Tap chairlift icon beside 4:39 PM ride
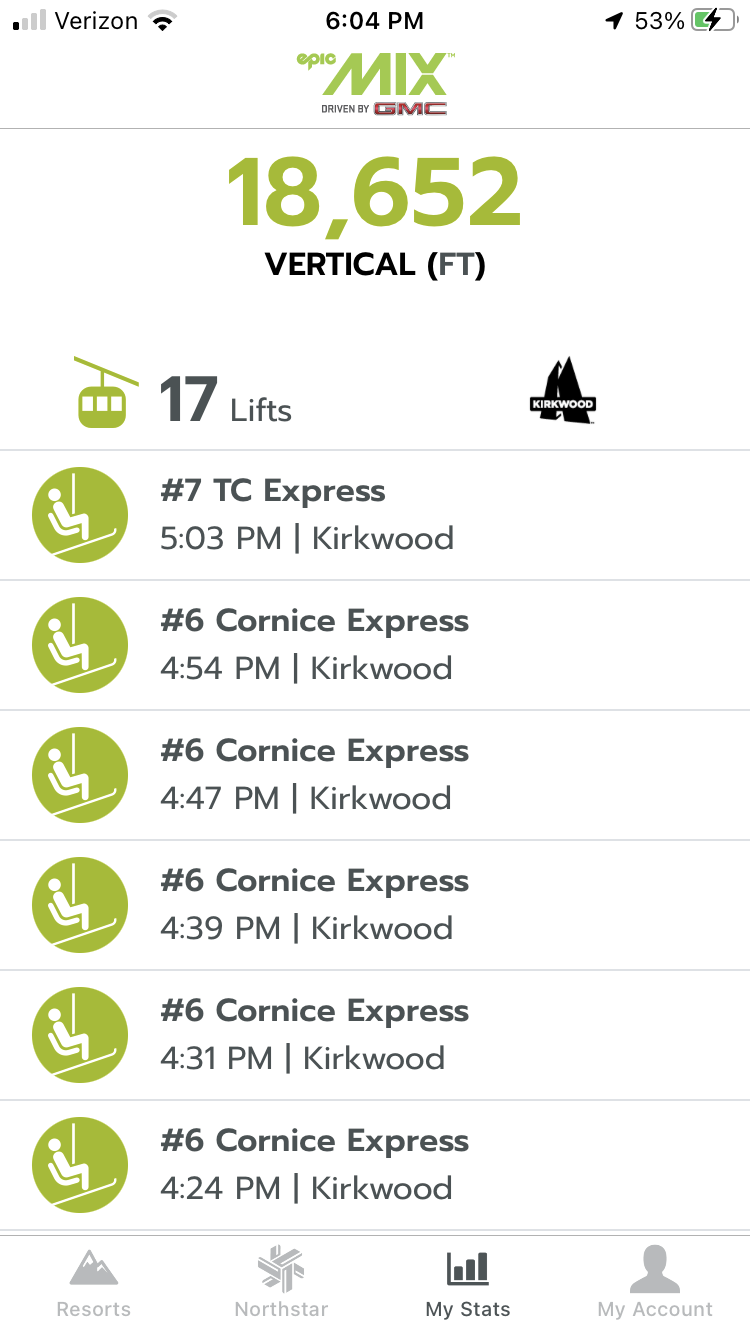The height and width of the screenshot is (1334, 750). pyautogui.click(x=80, y=905)
